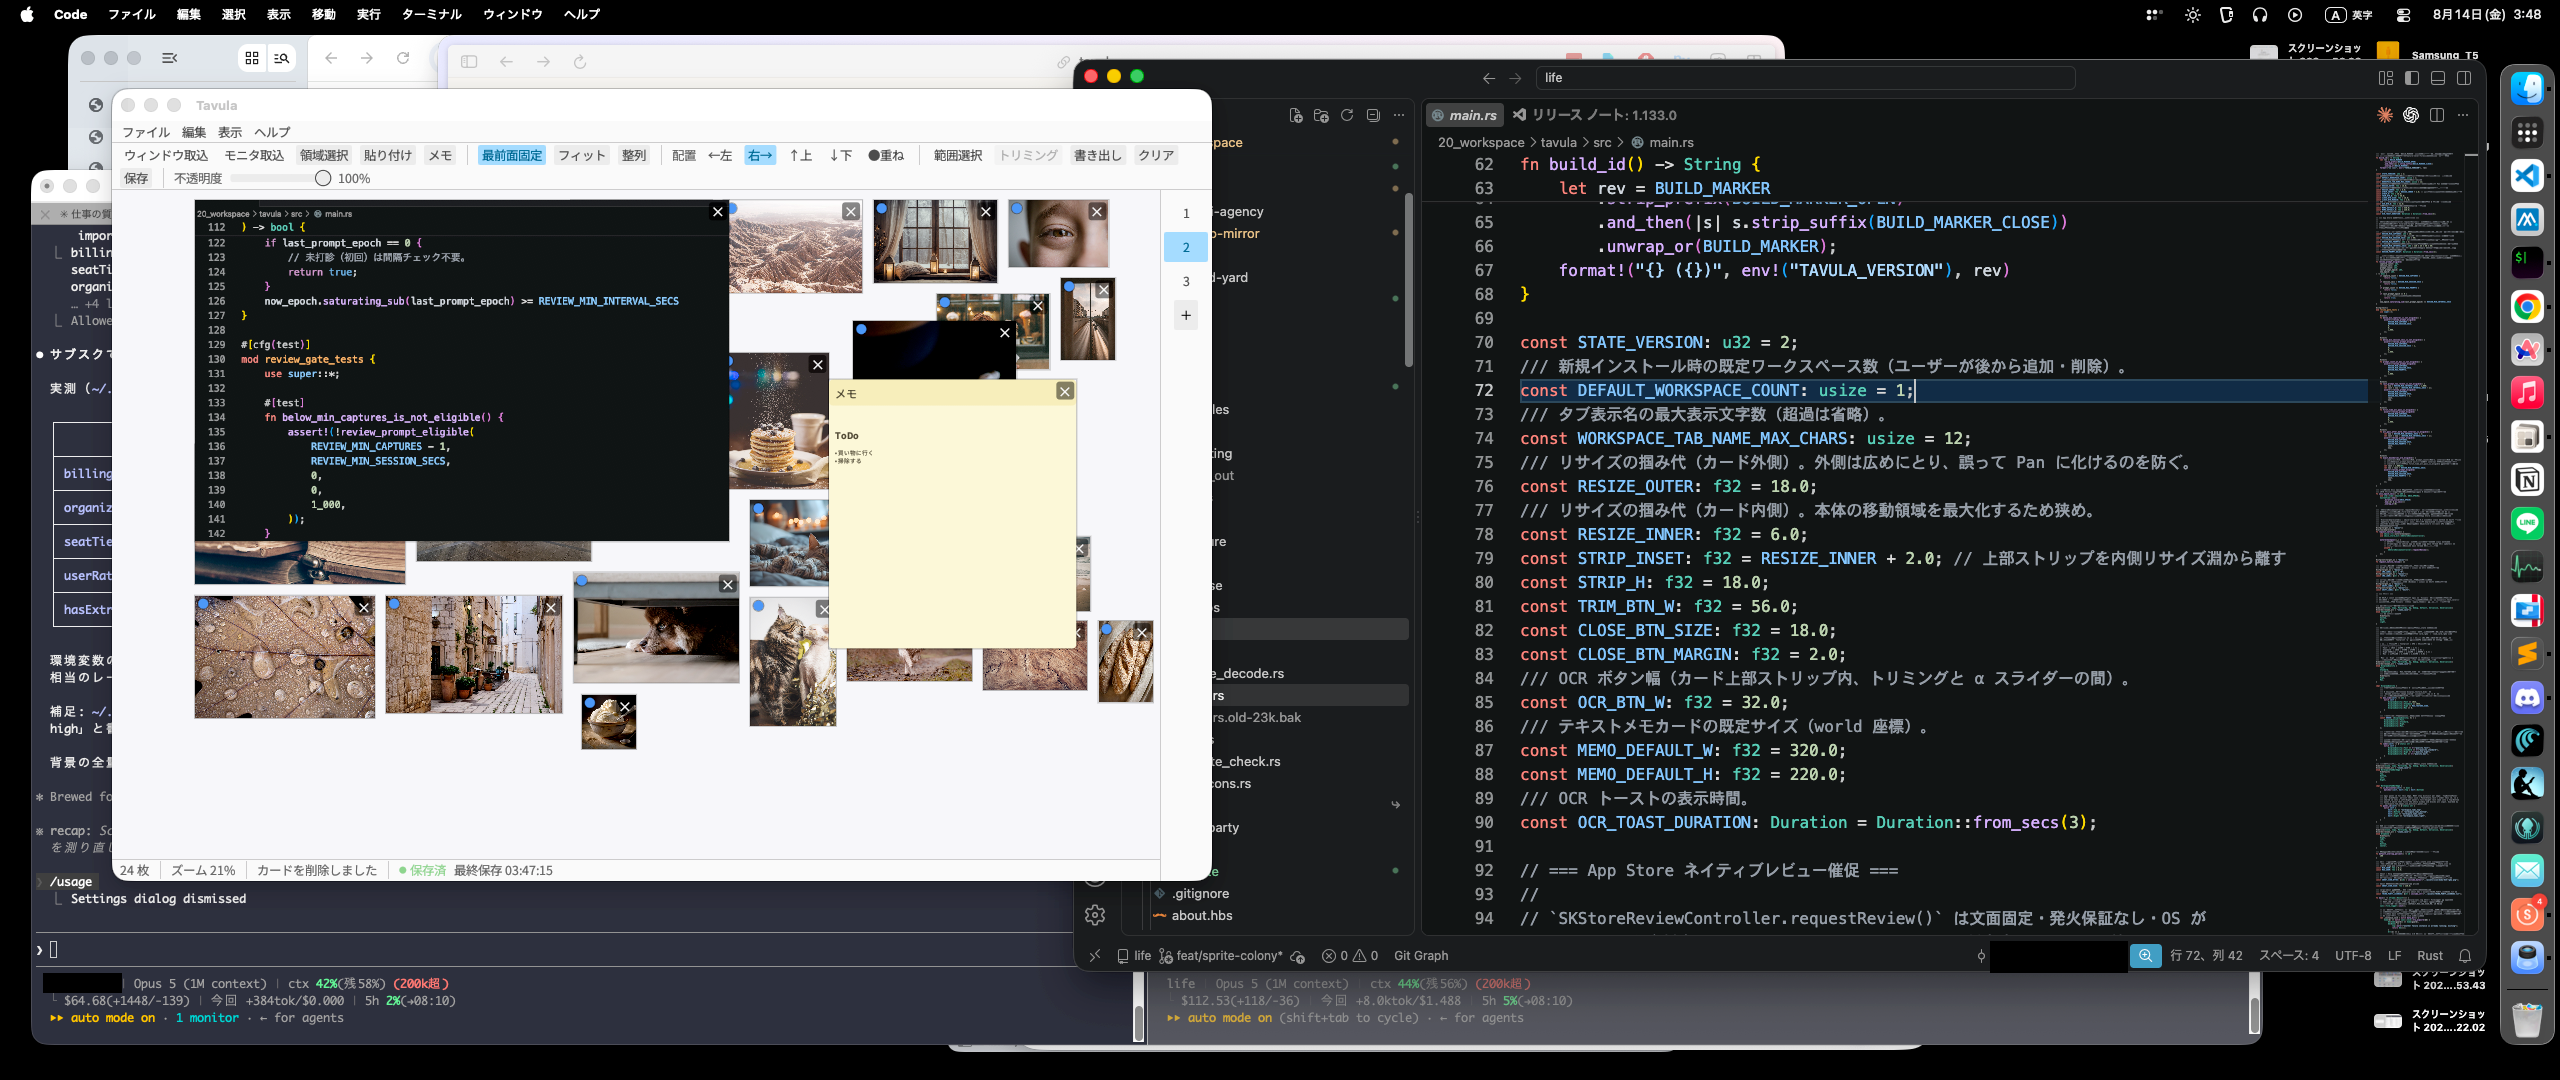This screenshot has height=1080, width=2560.
Task: Select ↓下 placement direction in Tavula
Action: [840, 155]
